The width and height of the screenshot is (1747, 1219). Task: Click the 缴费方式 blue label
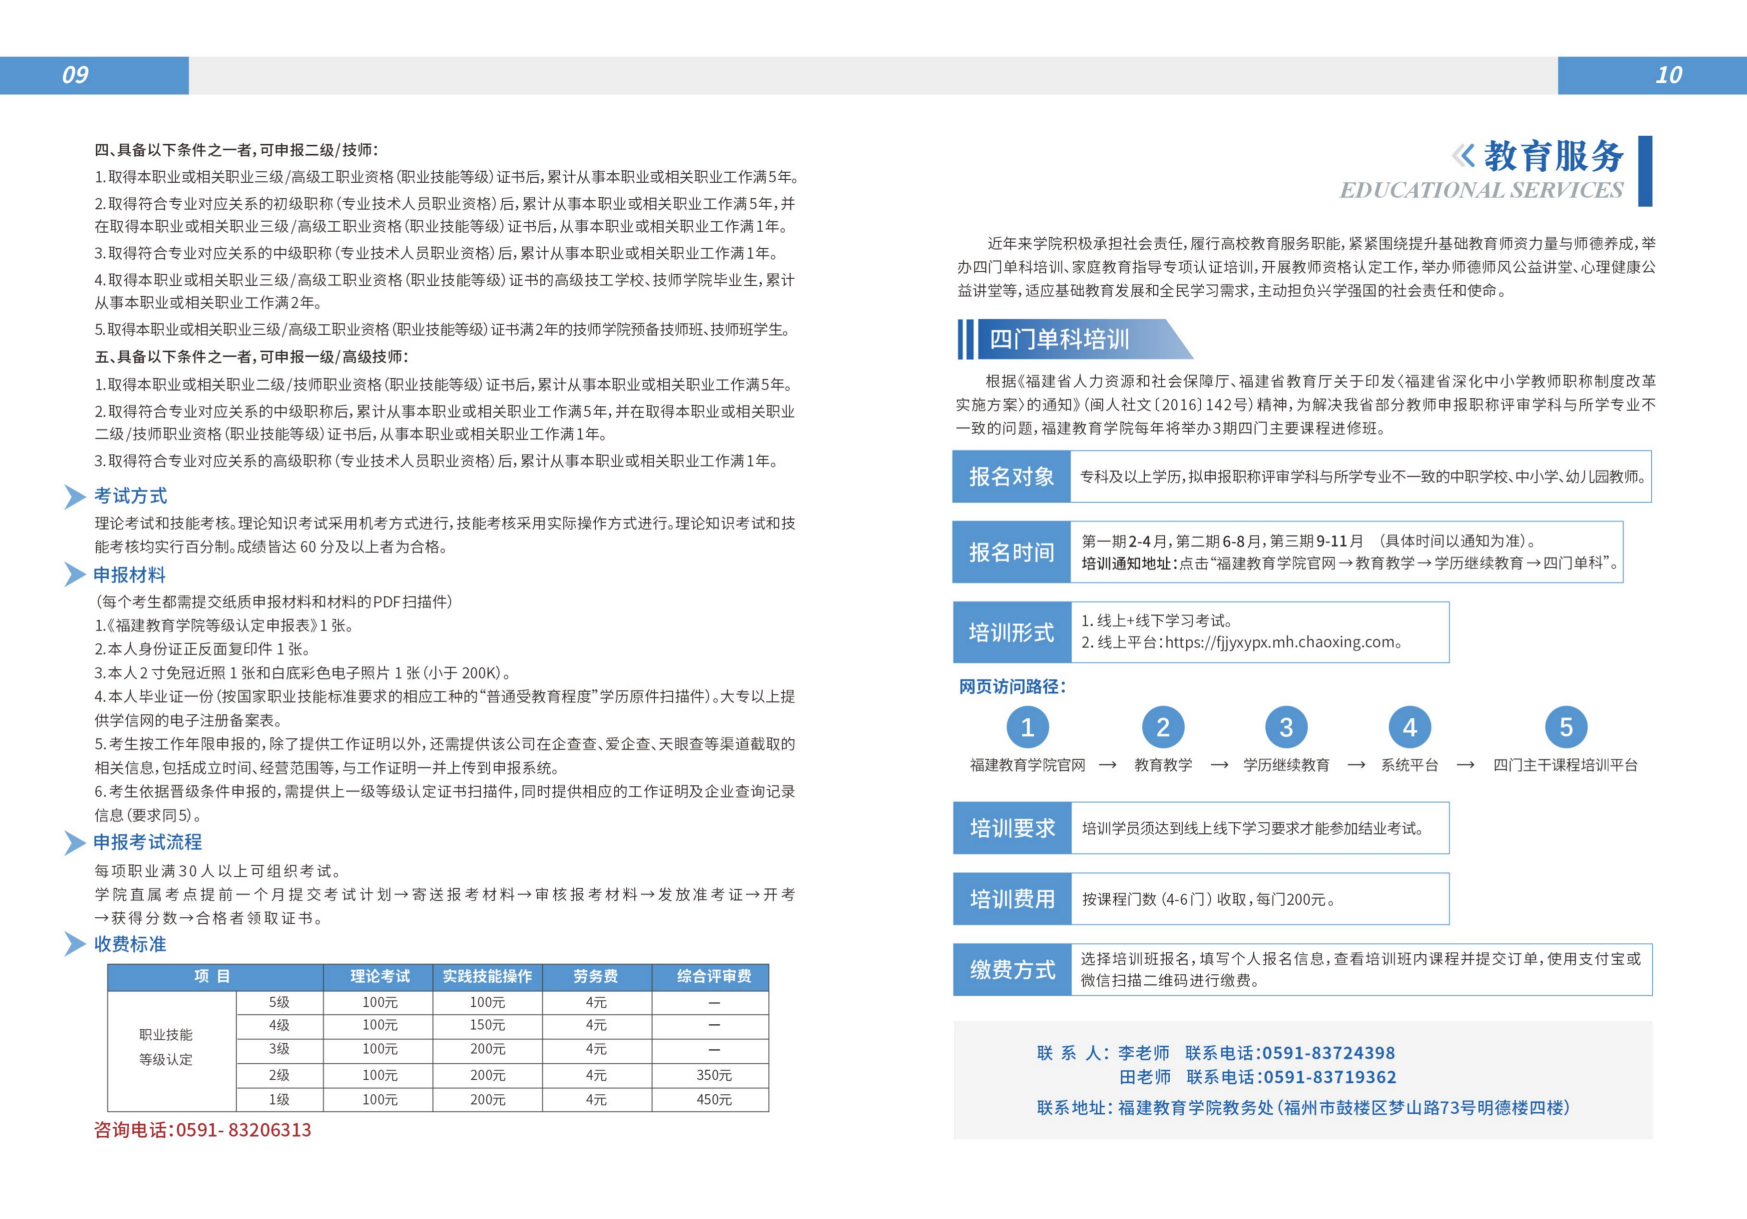pyautogui.click(x=1012, y=970)
